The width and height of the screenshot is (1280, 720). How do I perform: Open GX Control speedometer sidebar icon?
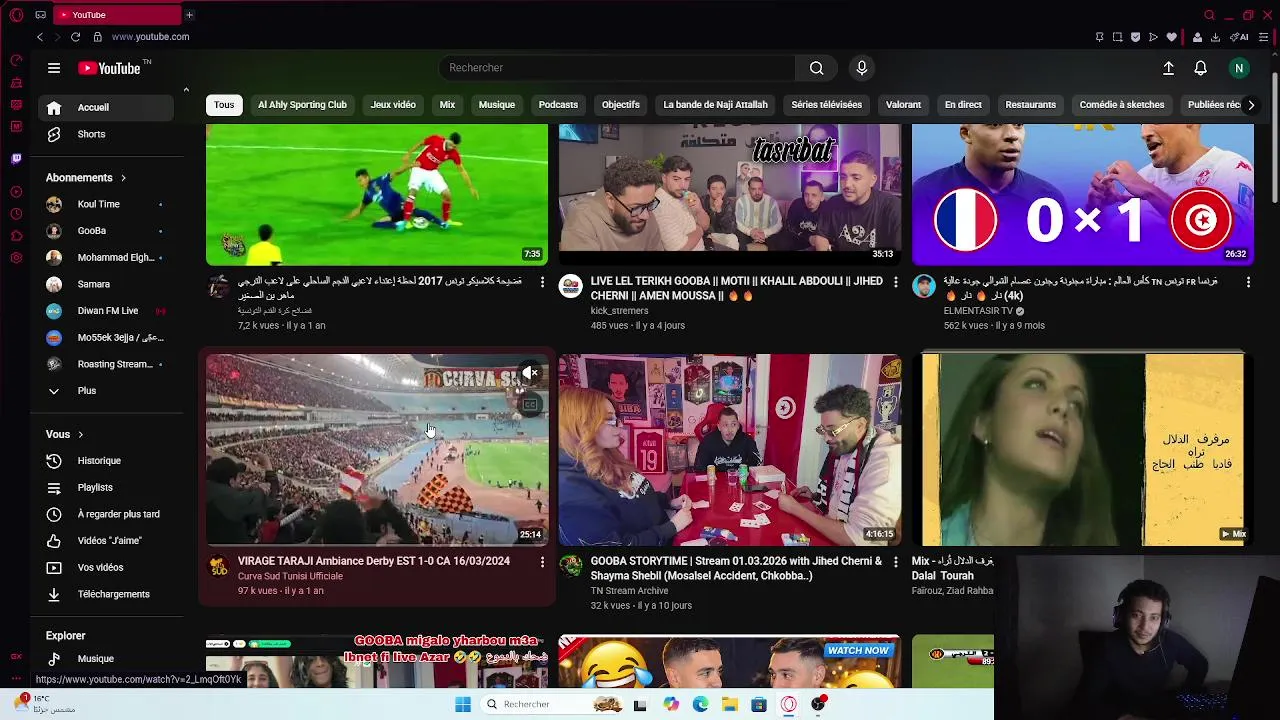click(16, 60)
